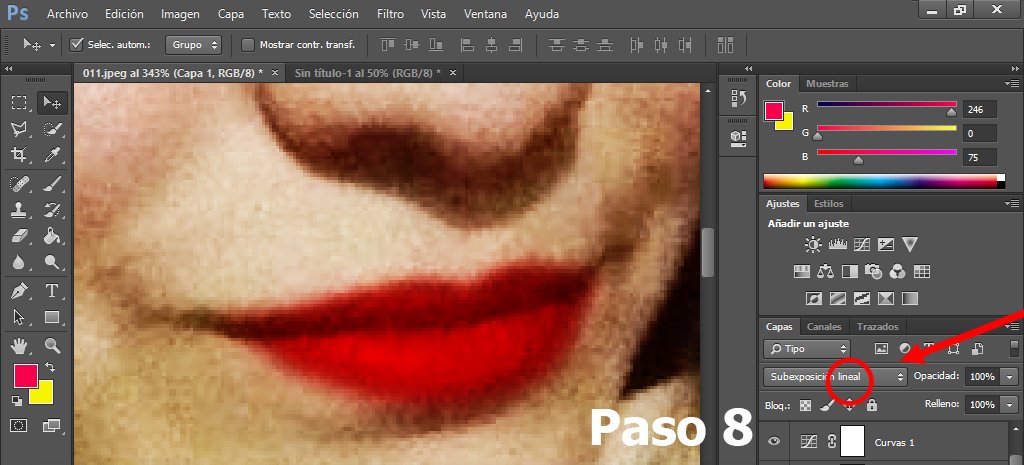This screenshot has height=465, width=1024.
Task: Select the Polygonal Lasso tool
Action: [19, 129]
